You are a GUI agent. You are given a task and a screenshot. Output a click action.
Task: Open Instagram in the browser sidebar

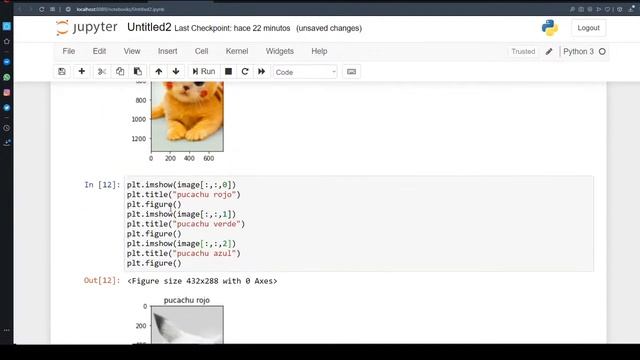[x=7, y=93]
